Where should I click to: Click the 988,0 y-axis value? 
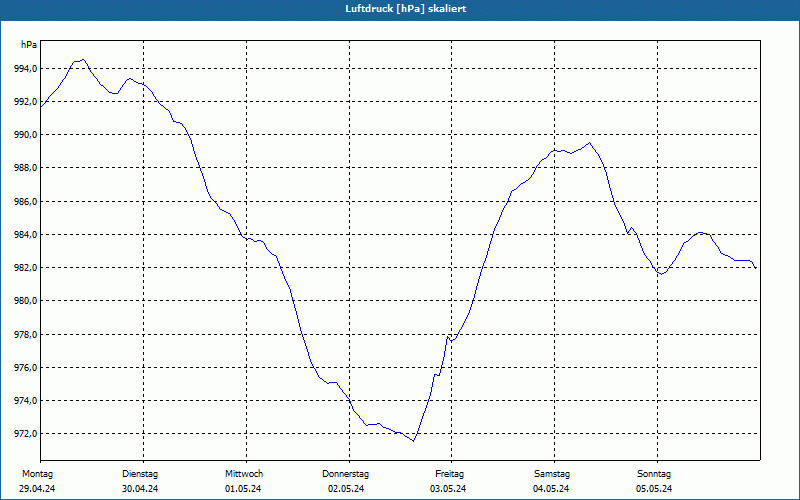click(x=27, y=168)
